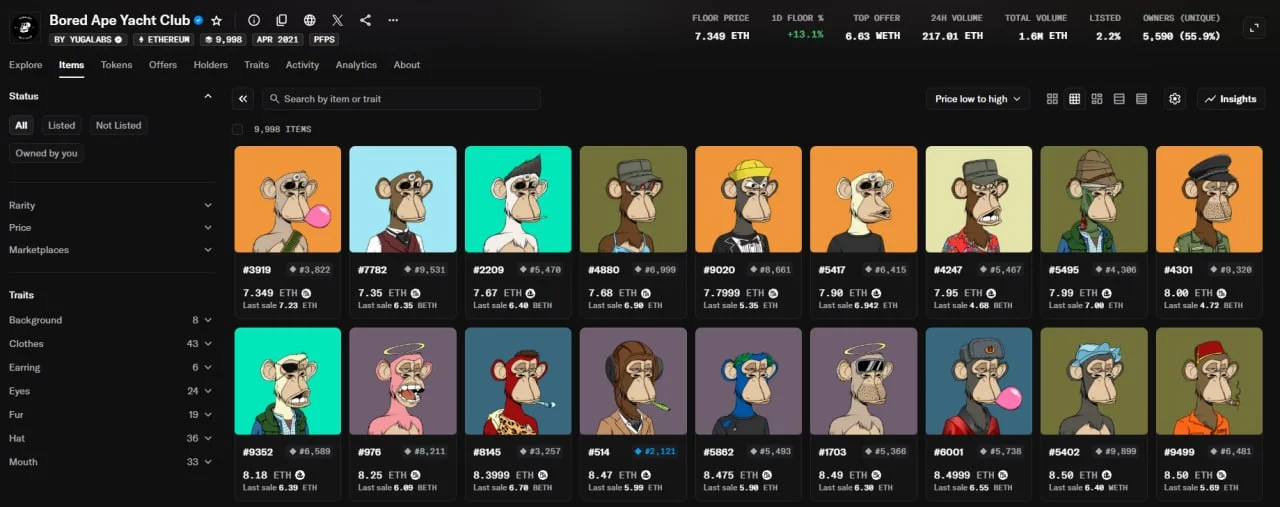Select the Not Listed status filter
This screenshot has height=507, width=1280.
(x=118, y=125)
